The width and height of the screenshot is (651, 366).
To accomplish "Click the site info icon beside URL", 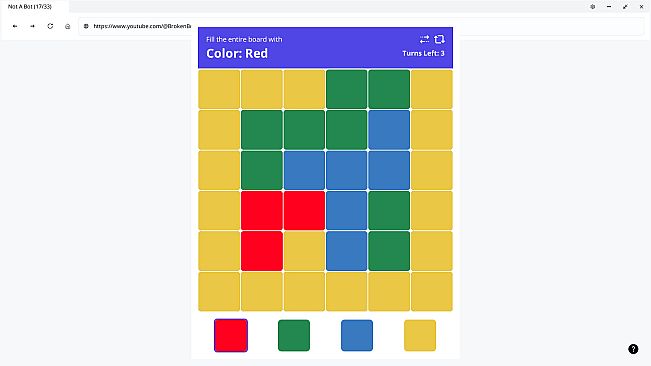I will [86, 26].
